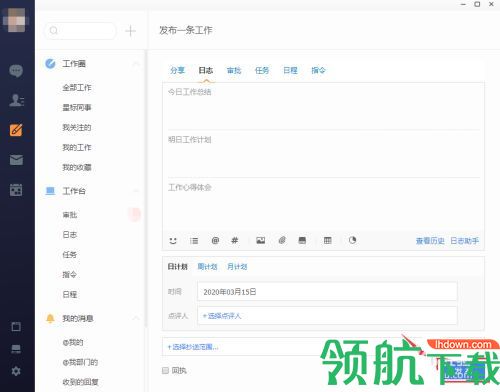
Task: Mention someone with the @ toolbar icon
Action: [x=215, y=240]
